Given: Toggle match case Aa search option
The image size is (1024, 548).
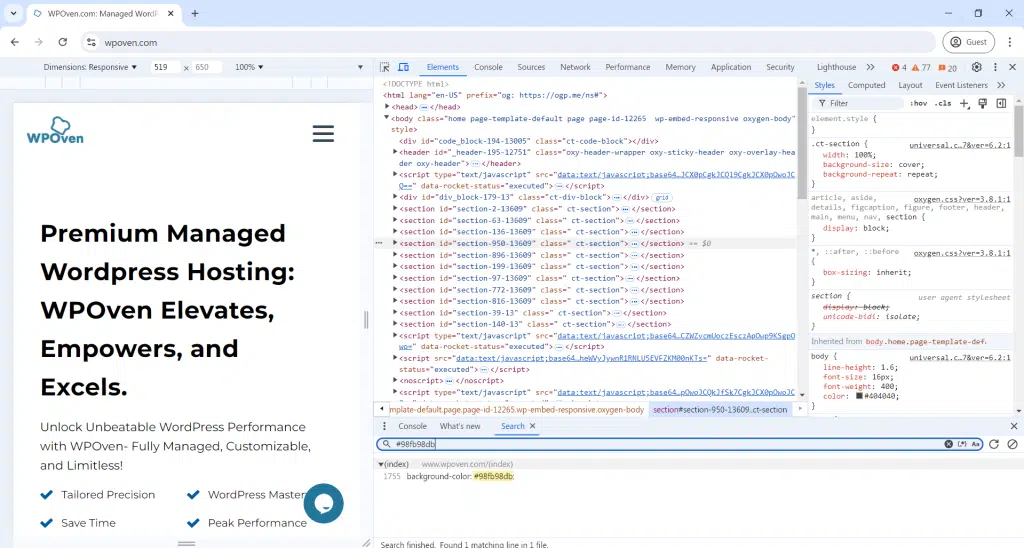Looking at the screenshot, I should tap(976, 444).
